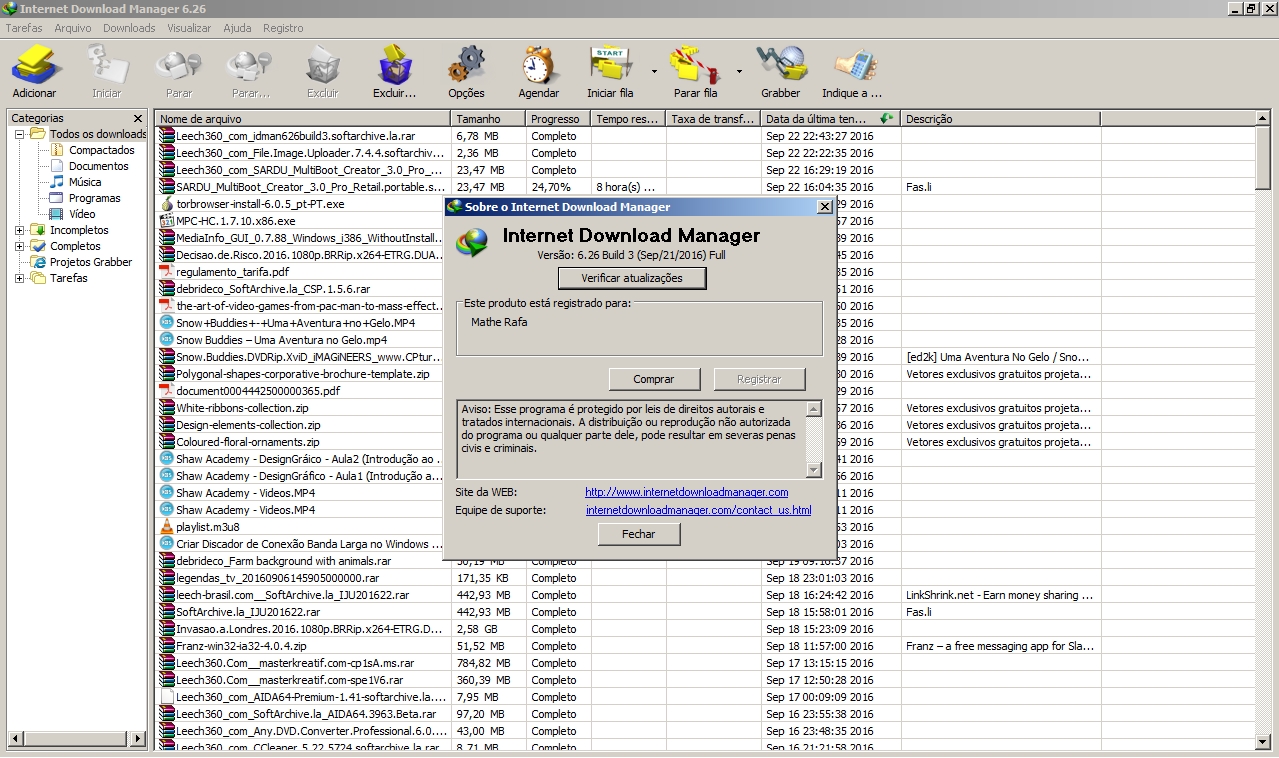Open dropdown arrow next to Parar fila
This screenshot has width=1279, height=758.
739,72
